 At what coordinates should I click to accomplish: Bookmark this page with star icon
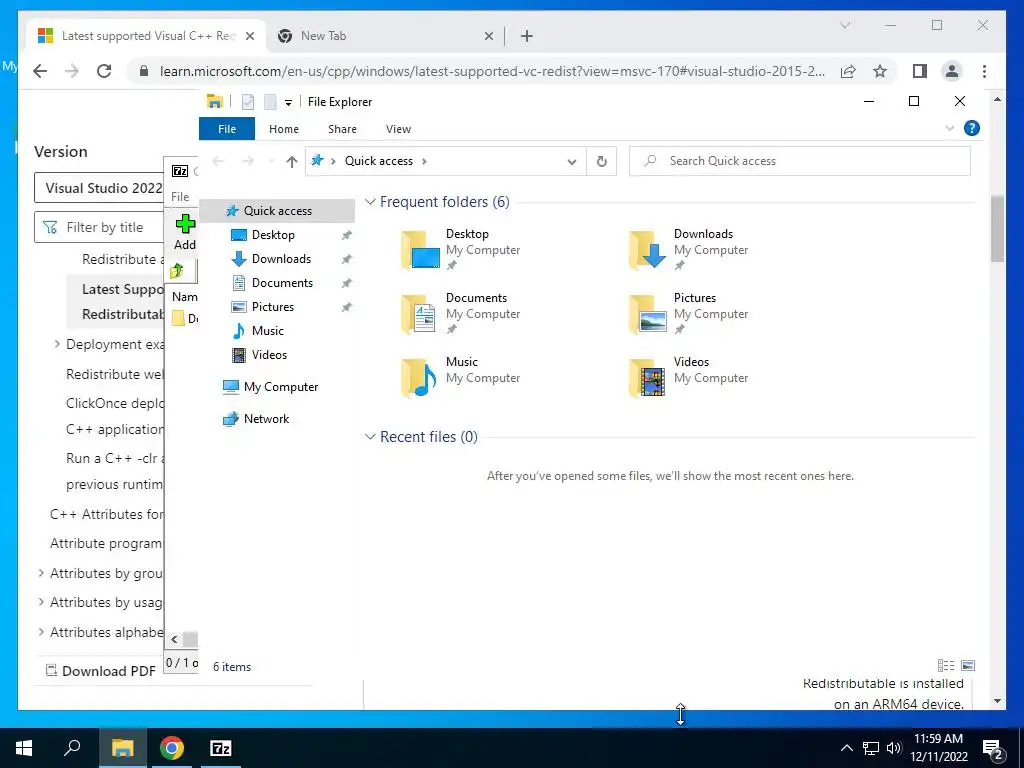coord(880,71)
